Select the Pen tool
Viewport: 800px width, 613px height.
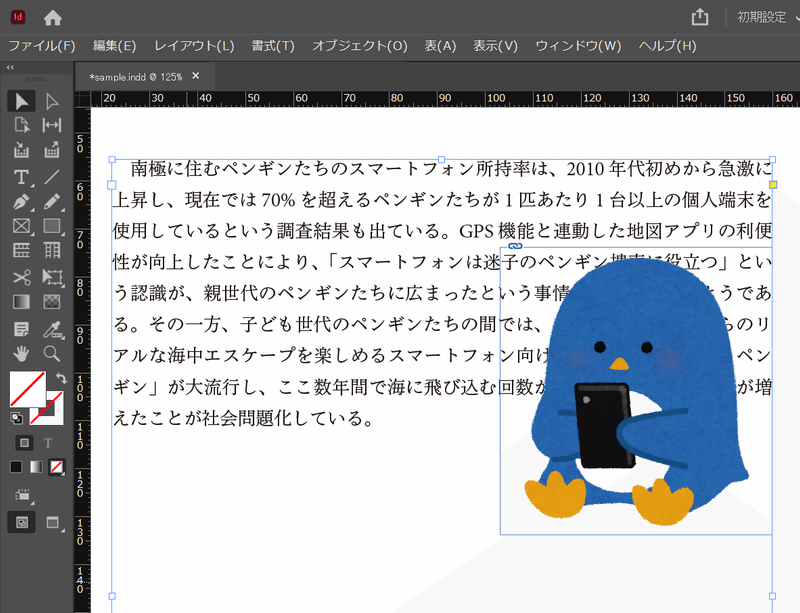(x=21, y=202)
